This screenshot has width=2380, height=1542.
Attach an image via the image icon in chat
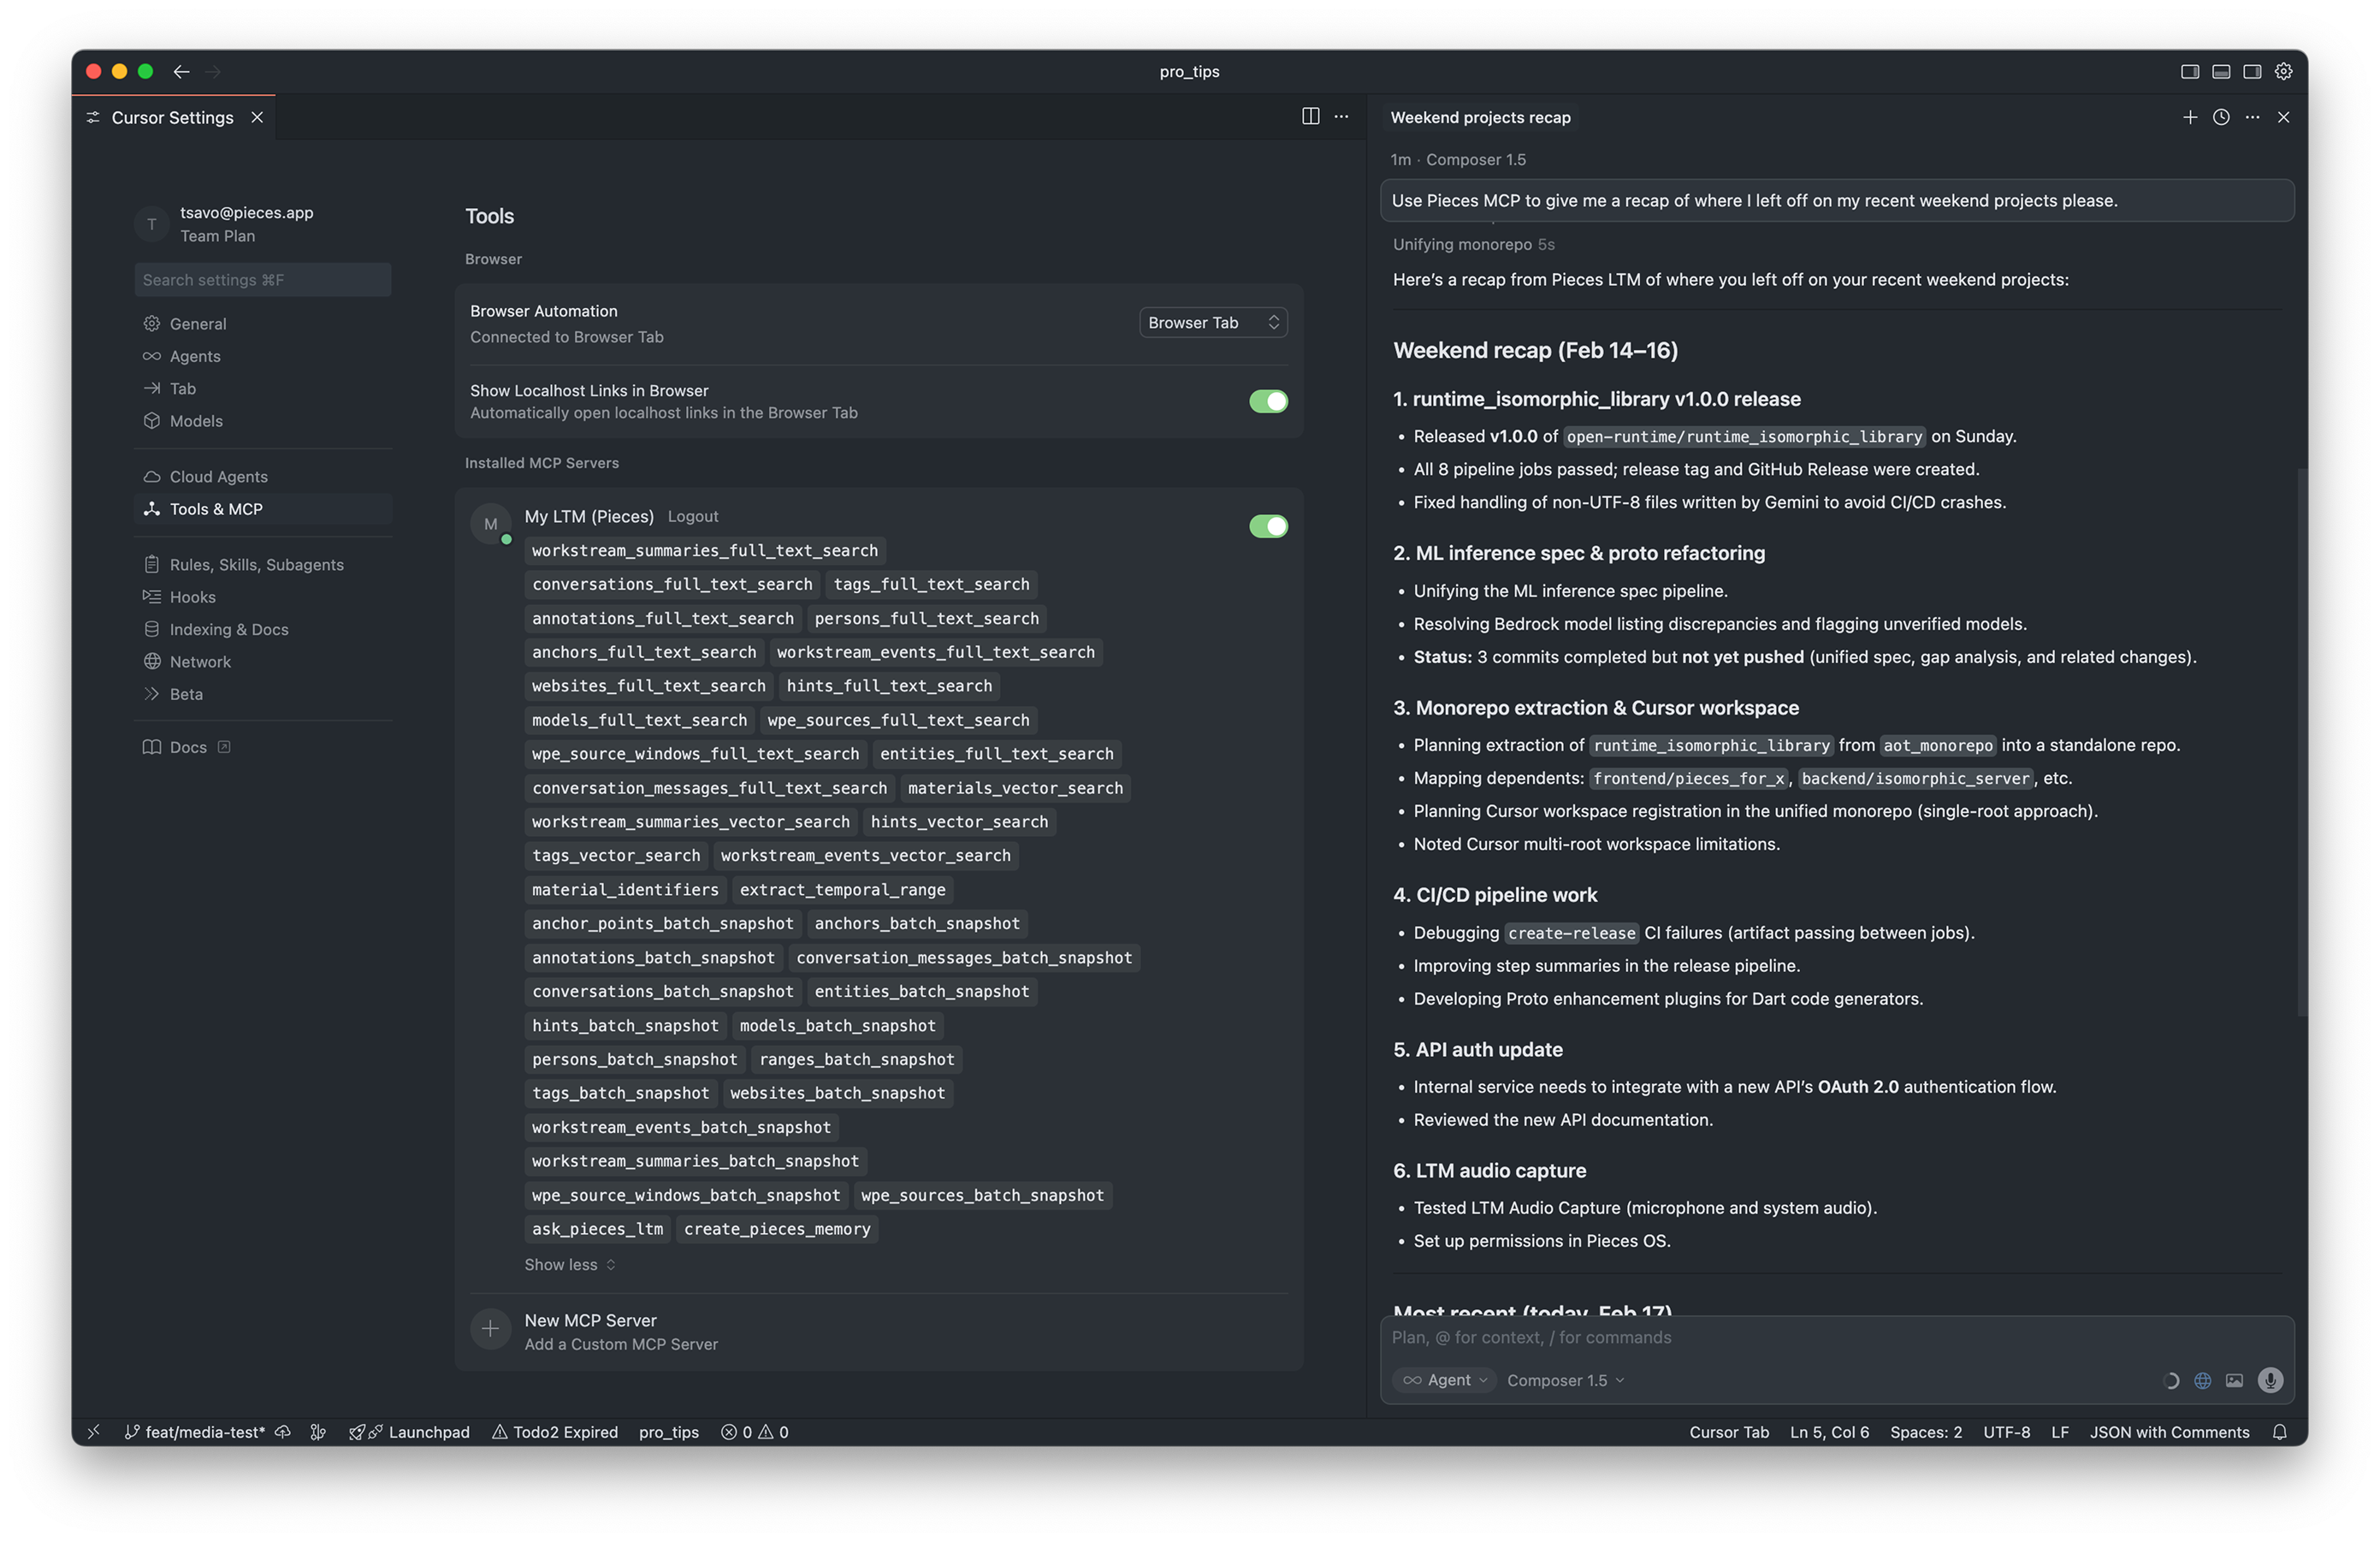pos(2235,1380)
